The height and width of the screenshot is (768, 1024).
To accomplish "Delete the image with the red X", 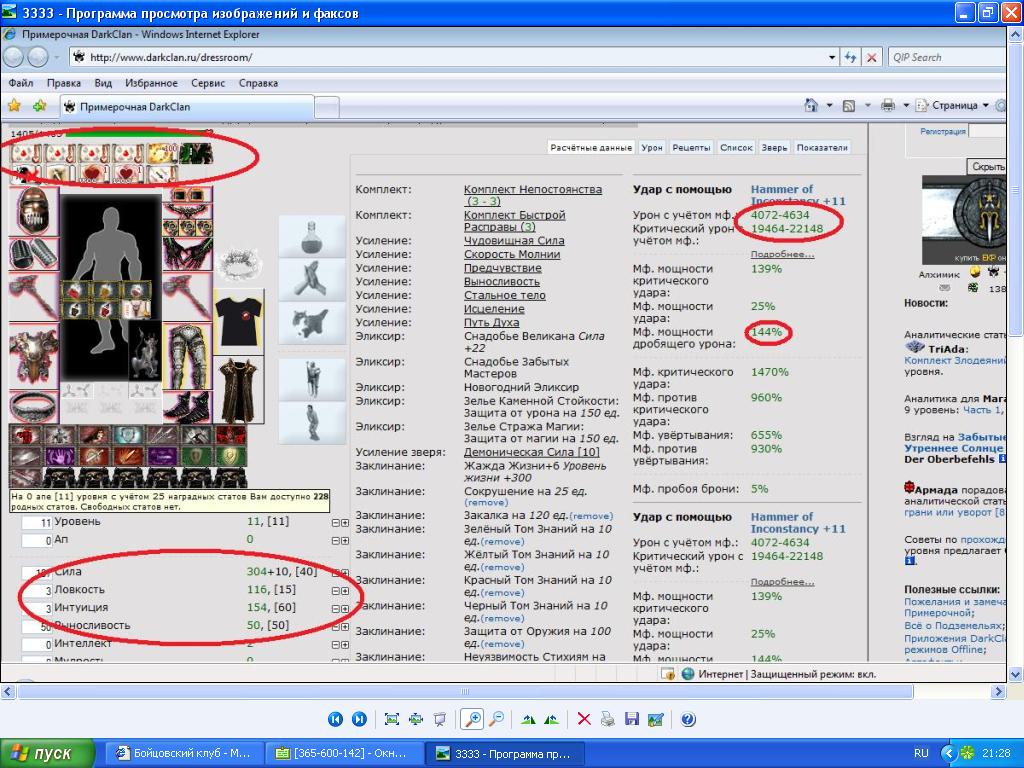I will tap(584, 719).
